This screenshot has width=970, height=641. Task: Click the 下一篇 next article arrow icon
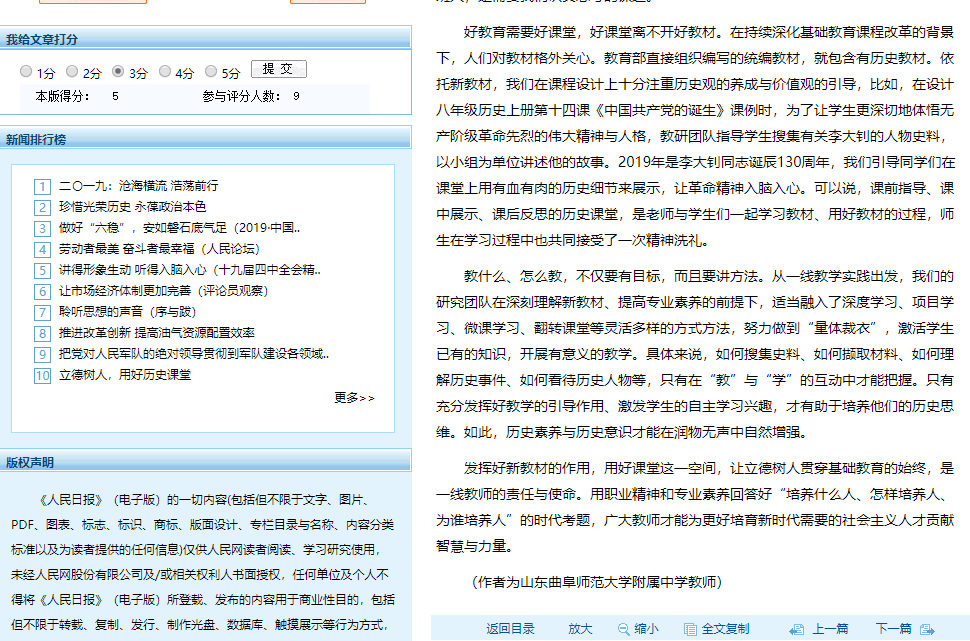click(926, 629)
